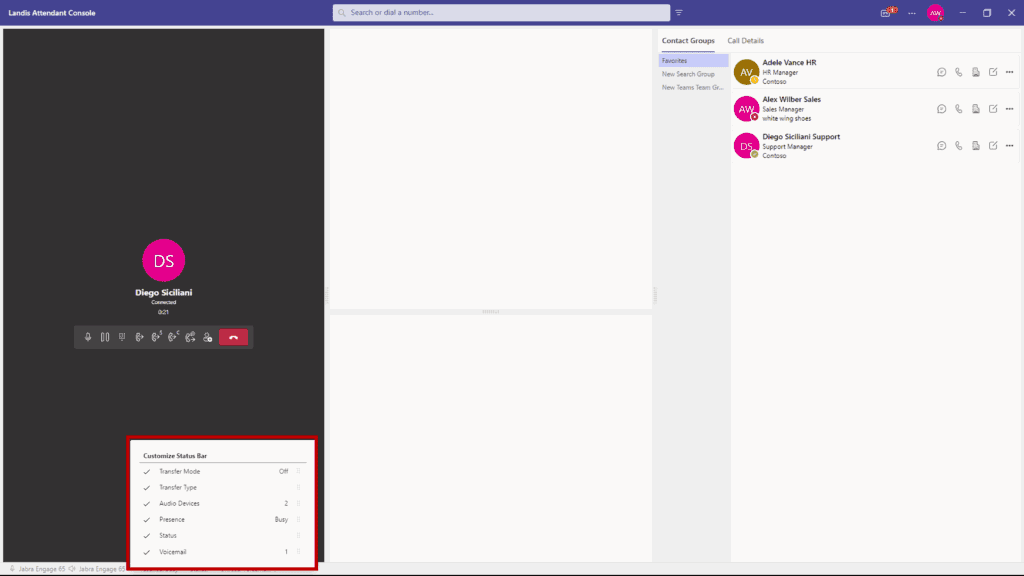Mute the microphone on the active call
Screen dimensions: 1024x576
point(87,337)
